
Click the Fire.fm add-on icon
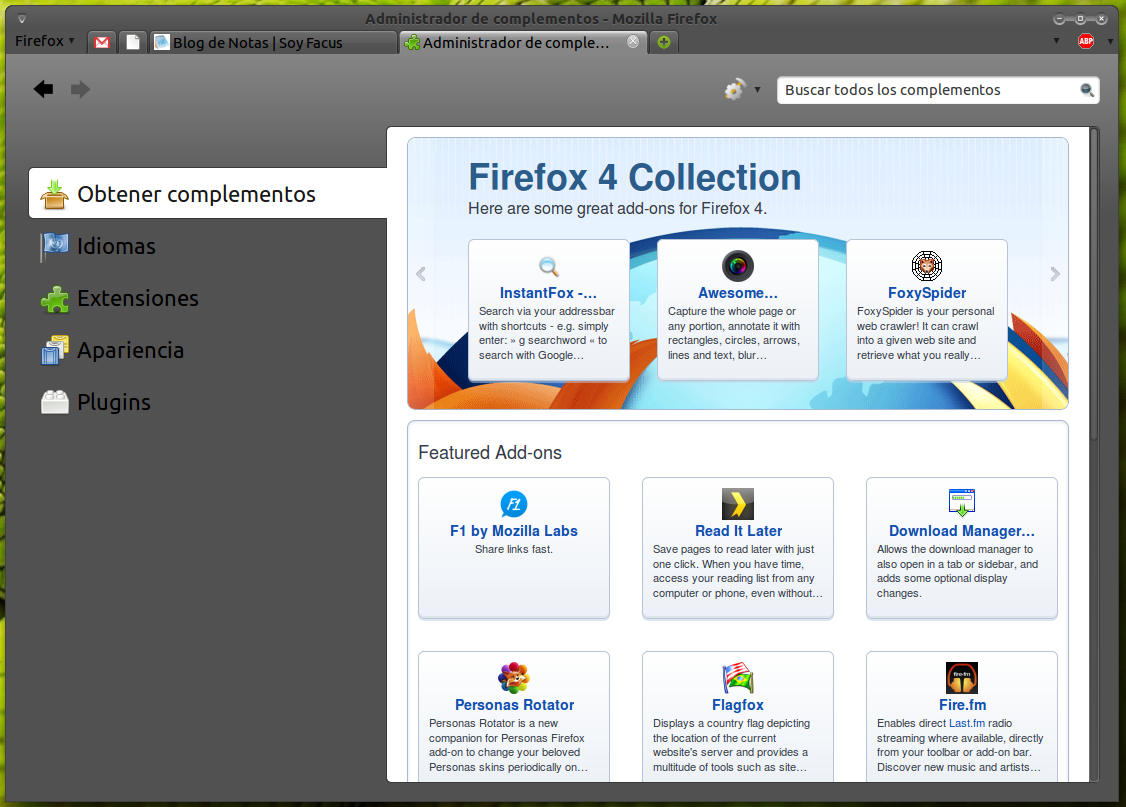click(x=961, y=677)
